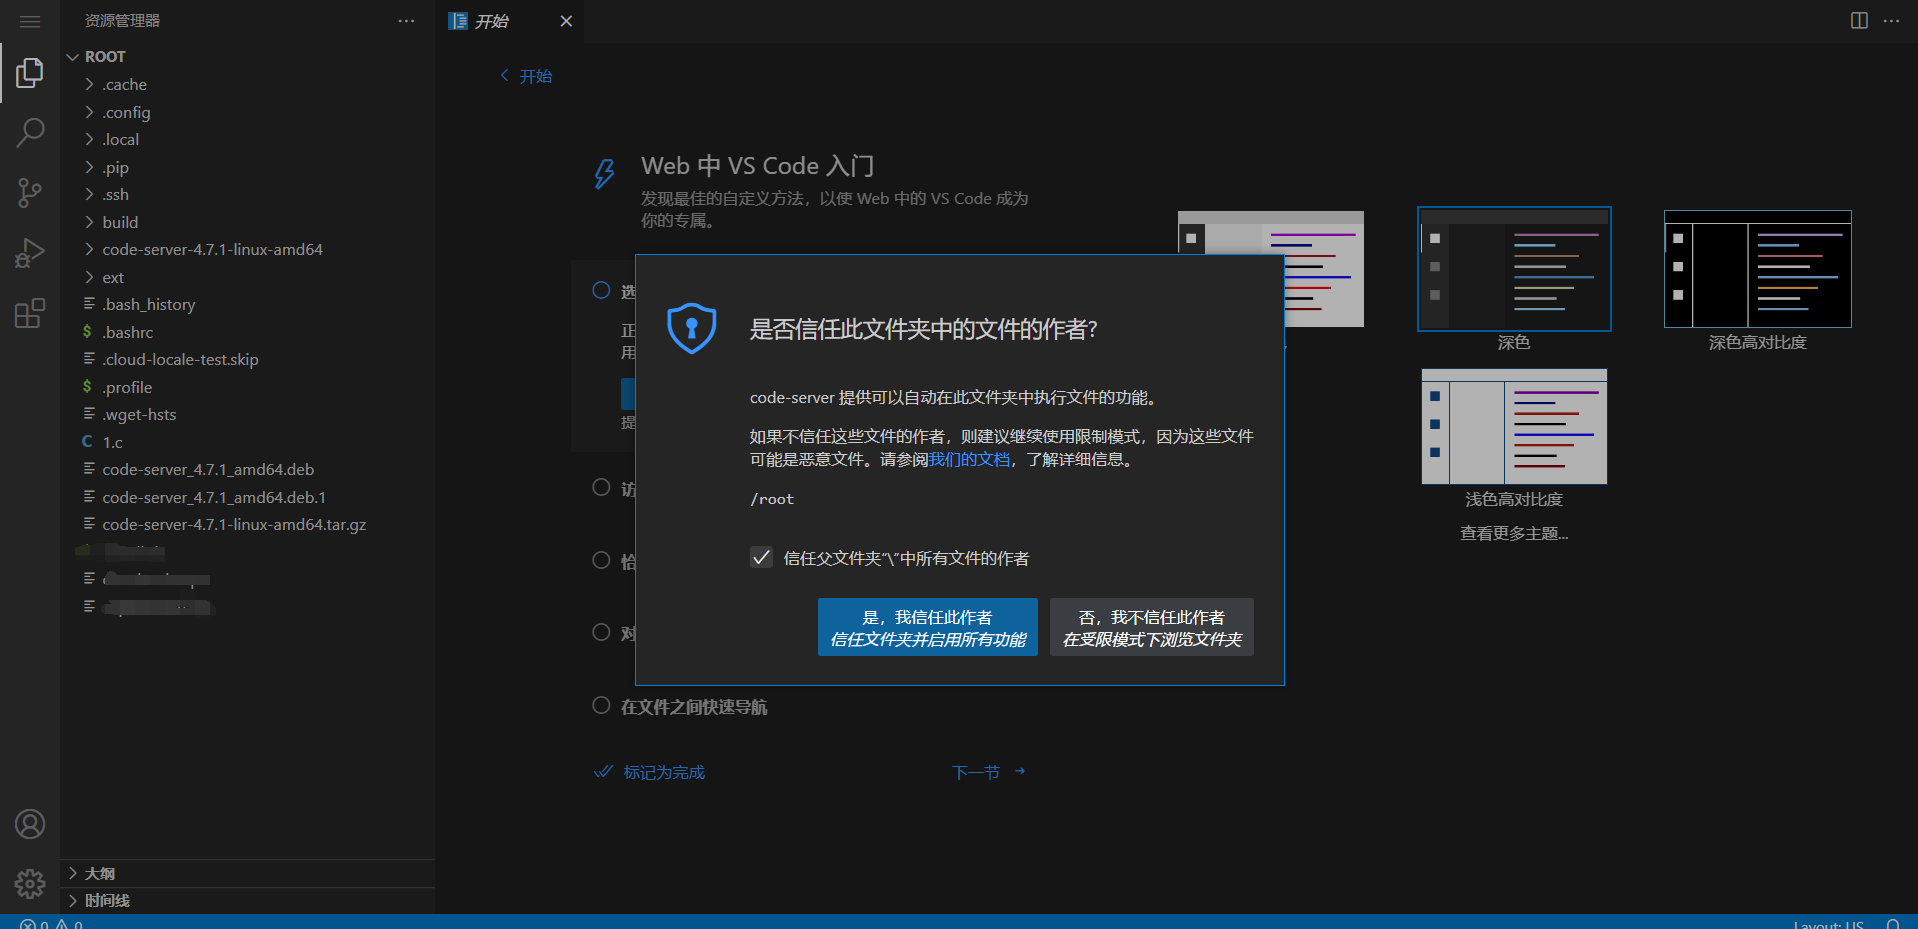
Task: Uncheck 信任父文件夹中所有文件的作者
Action: 762,557
